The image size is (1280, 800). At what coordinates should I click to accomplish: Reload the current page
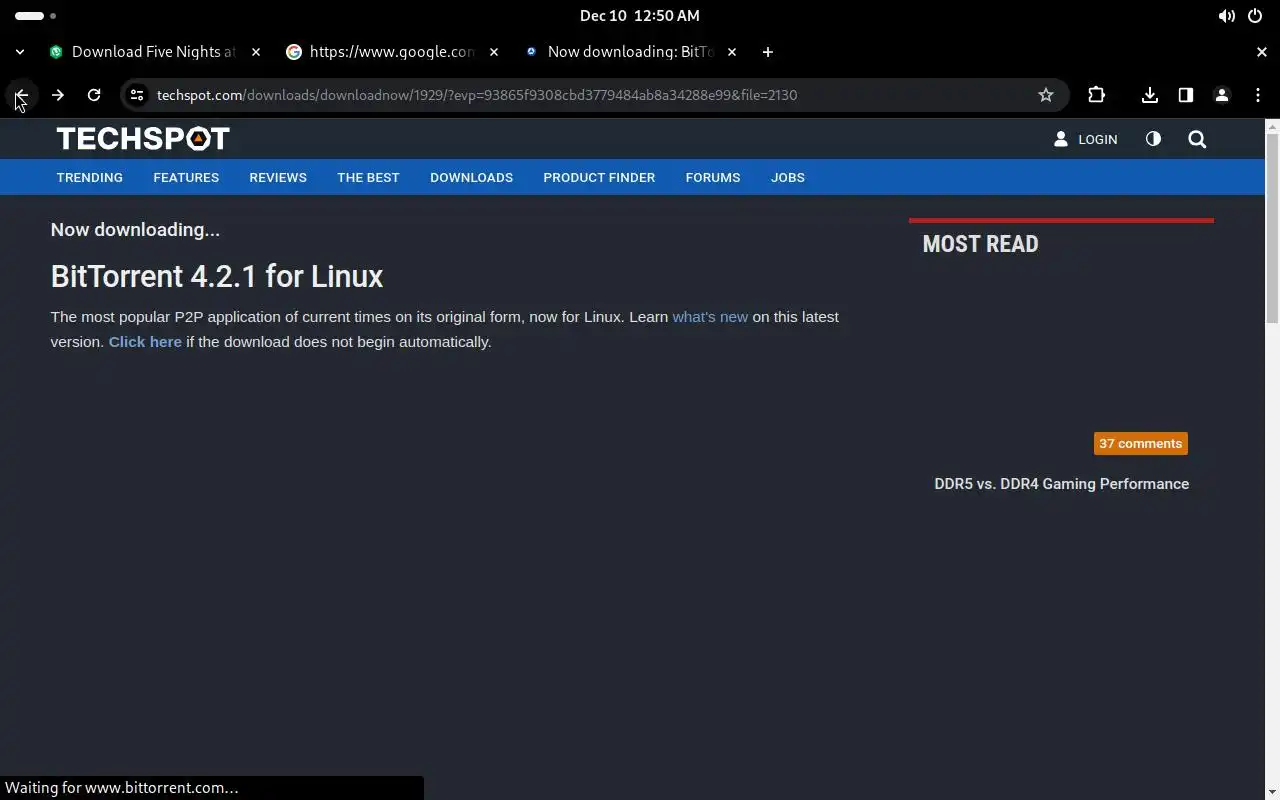point(94,95)
